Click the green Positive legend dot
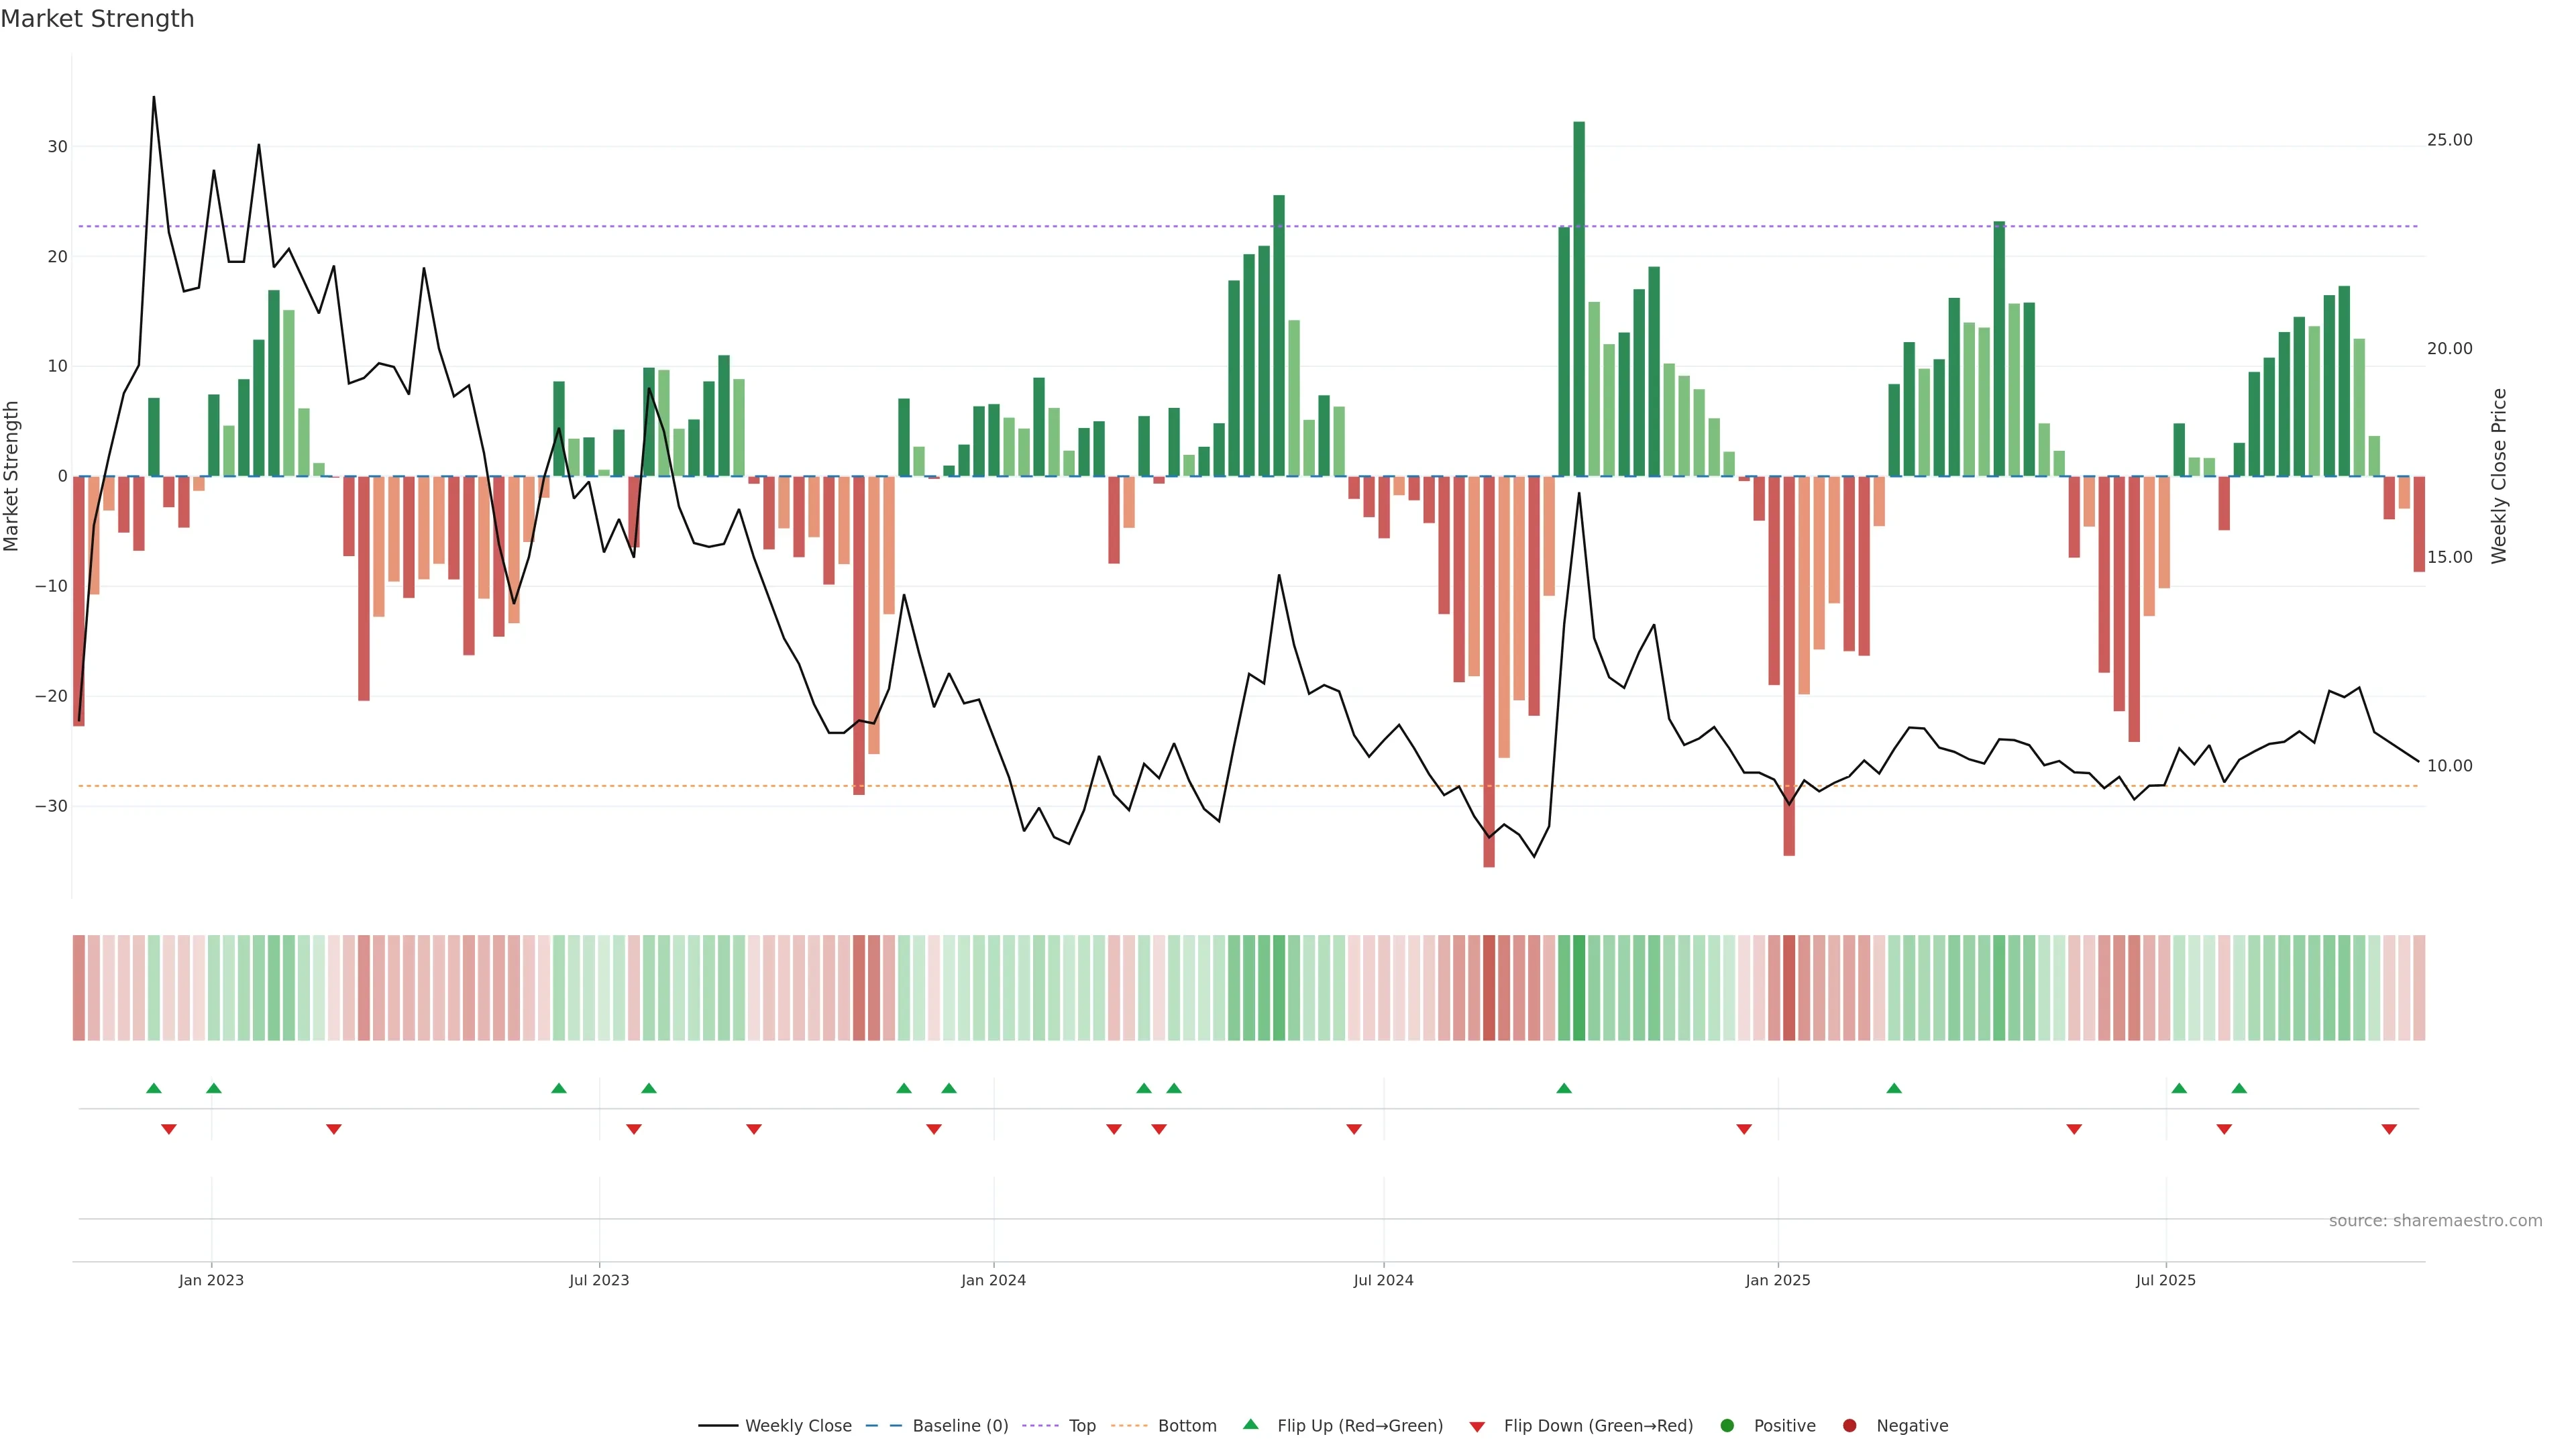 point(1727,1426)
